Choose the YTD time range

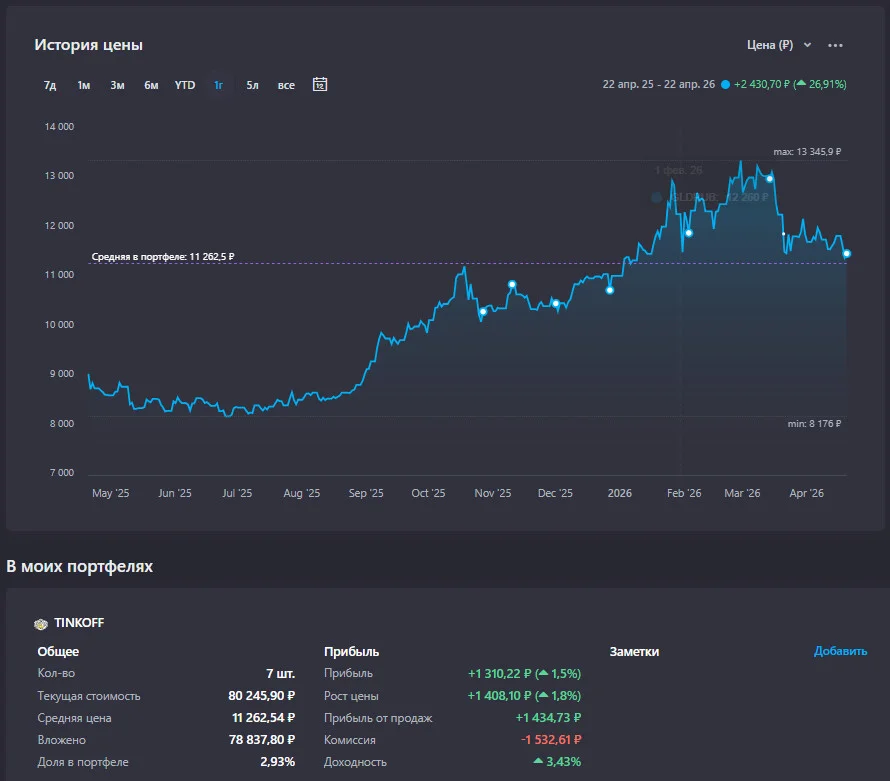pyautogui.click(x=185, y=85)
